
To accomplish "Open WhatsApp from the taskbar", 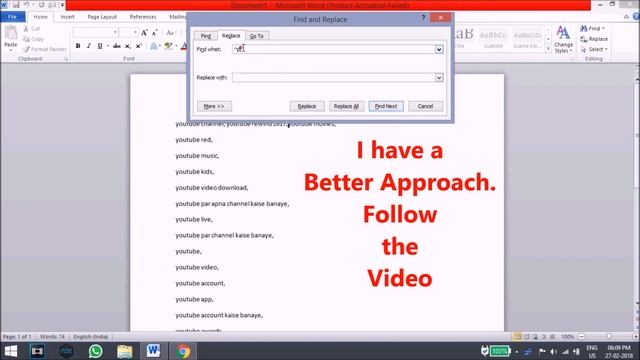I will (95, 351).
